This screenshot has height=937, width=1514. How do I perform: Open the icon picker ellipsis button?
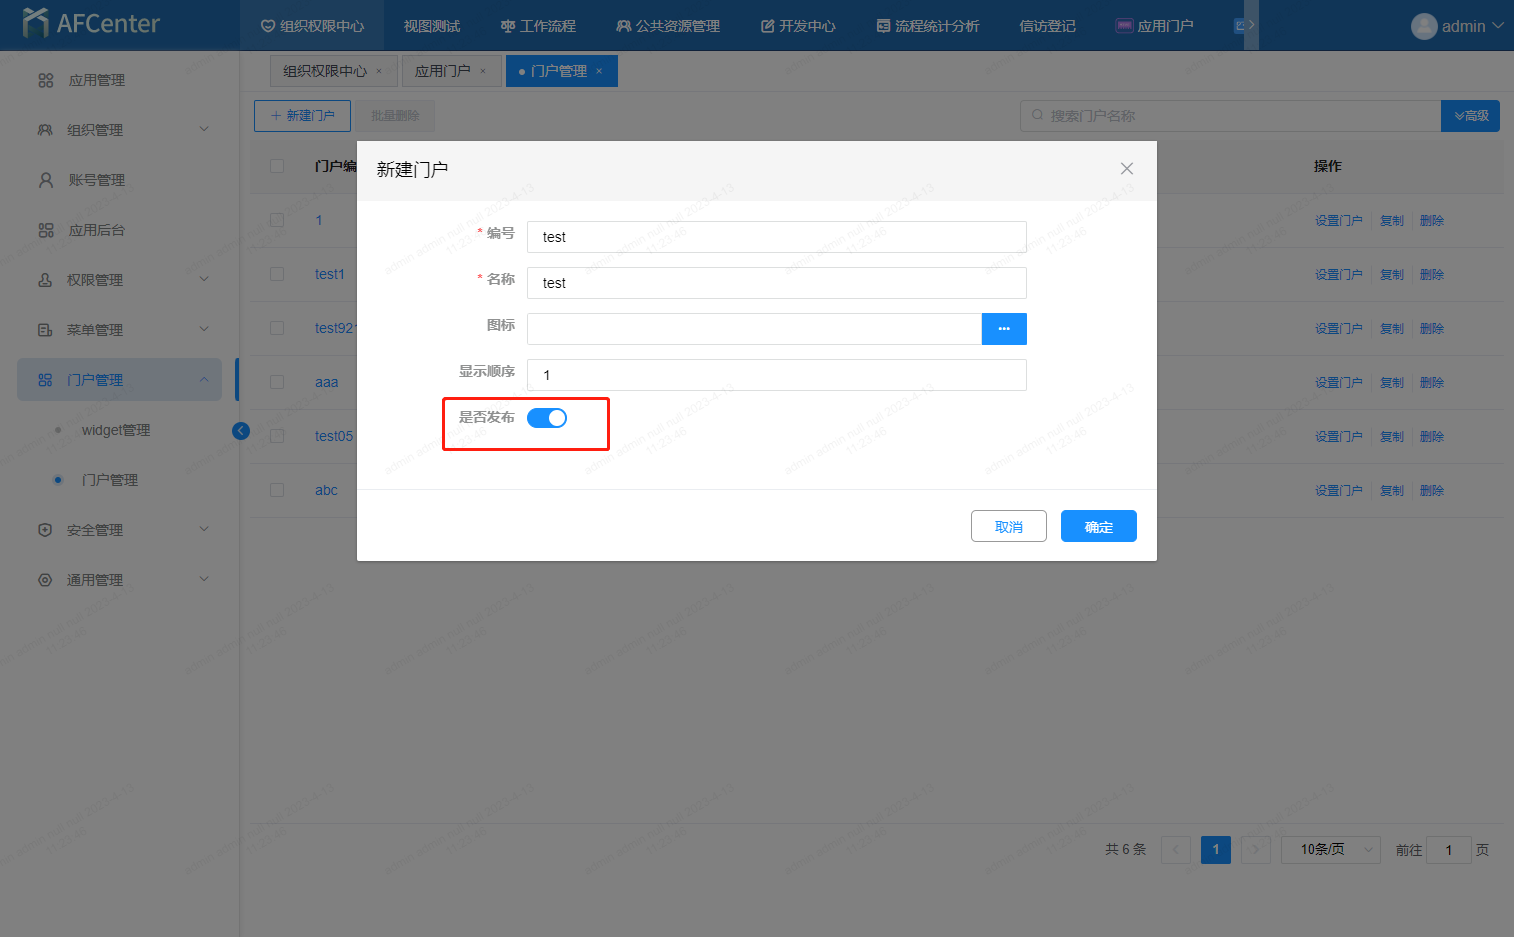(x=1003, y=329)
